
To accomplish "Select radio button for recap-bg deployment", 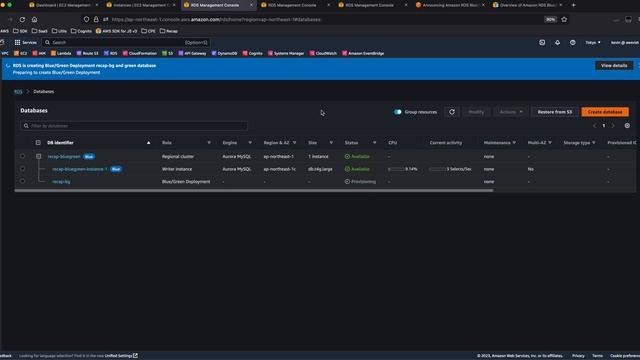I will [x=22, y=182].
